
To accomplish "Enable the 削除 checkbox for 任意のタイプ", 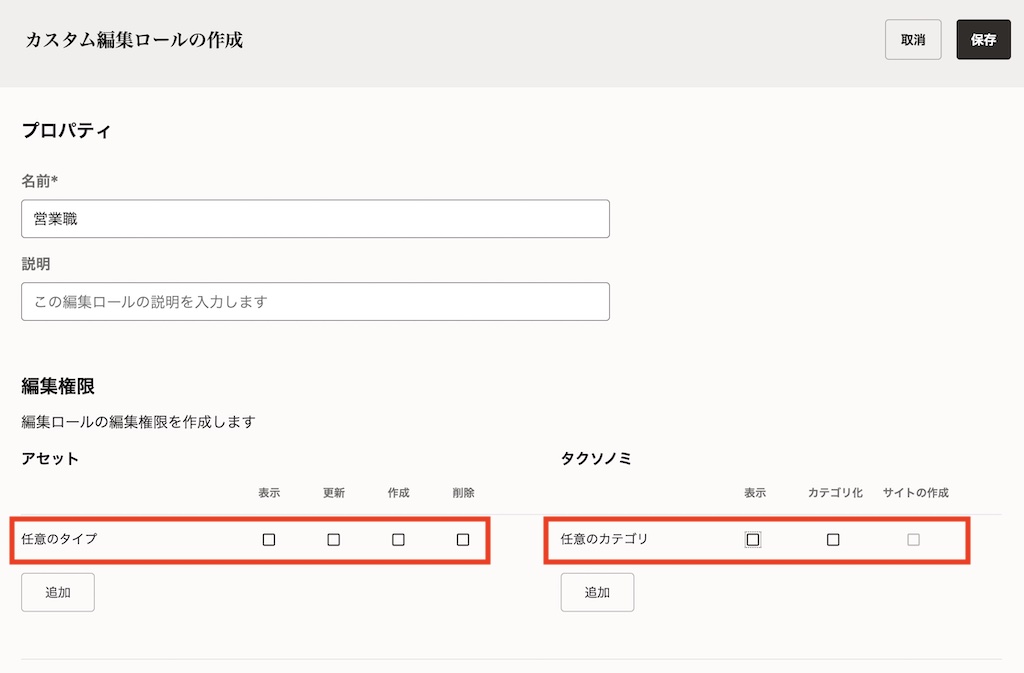I will (x=462, y=539).
